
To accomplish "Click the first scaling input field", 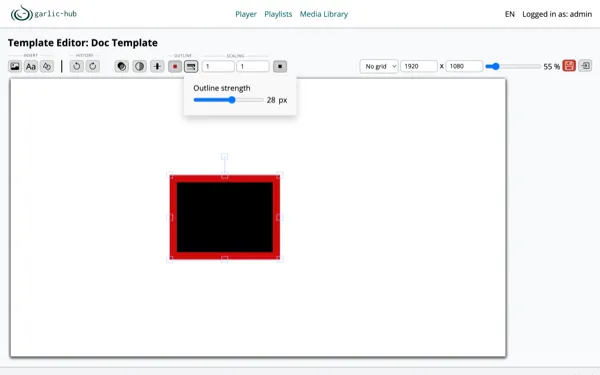I will pyautogui.click(x=218, y=66).
